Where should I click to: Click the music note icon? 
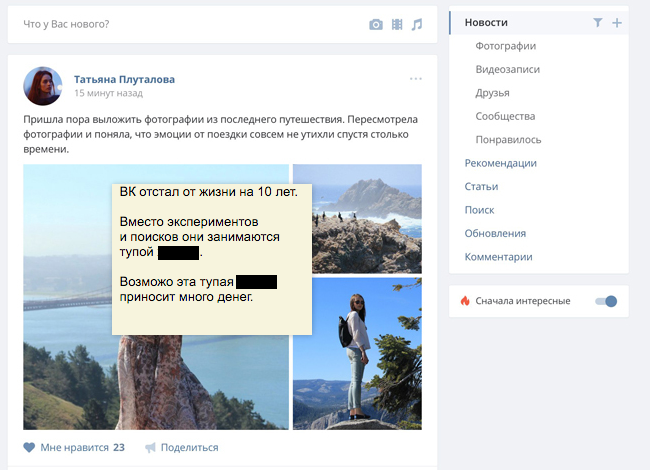417,24
